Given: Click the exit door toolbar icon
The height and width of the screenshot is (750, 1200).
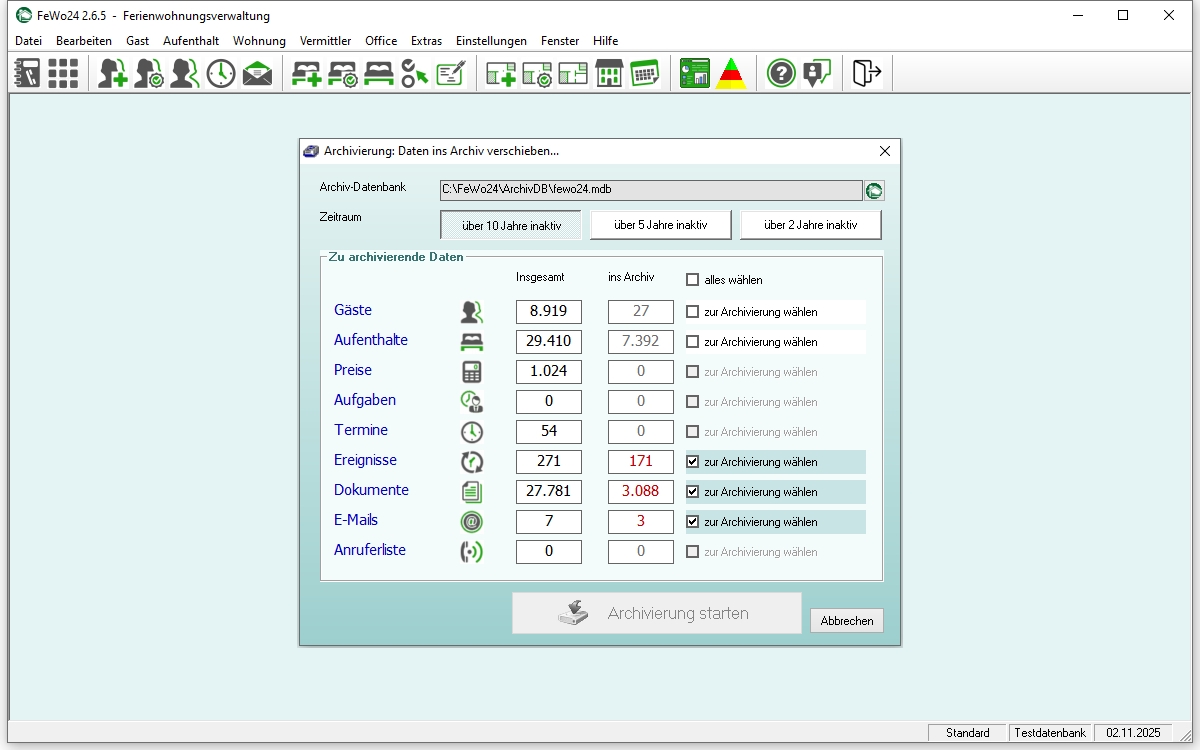Looking at the screenshot, I should tap(866, 73).
